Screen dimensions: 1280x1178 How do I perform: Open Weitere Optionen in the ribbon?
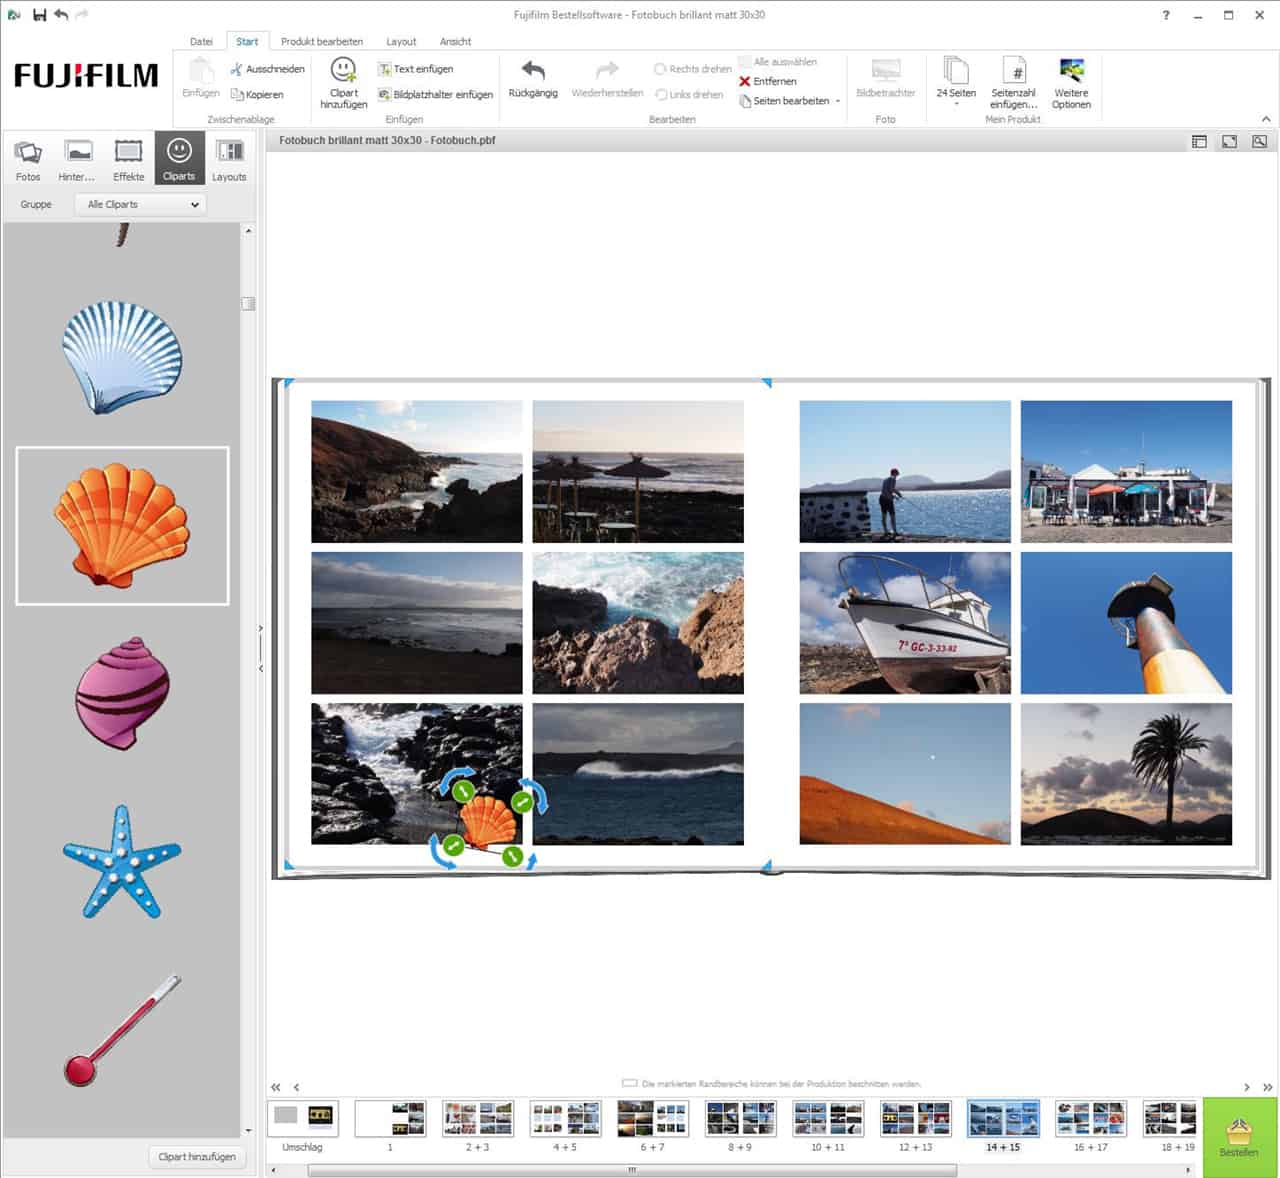click(1071, 72)
